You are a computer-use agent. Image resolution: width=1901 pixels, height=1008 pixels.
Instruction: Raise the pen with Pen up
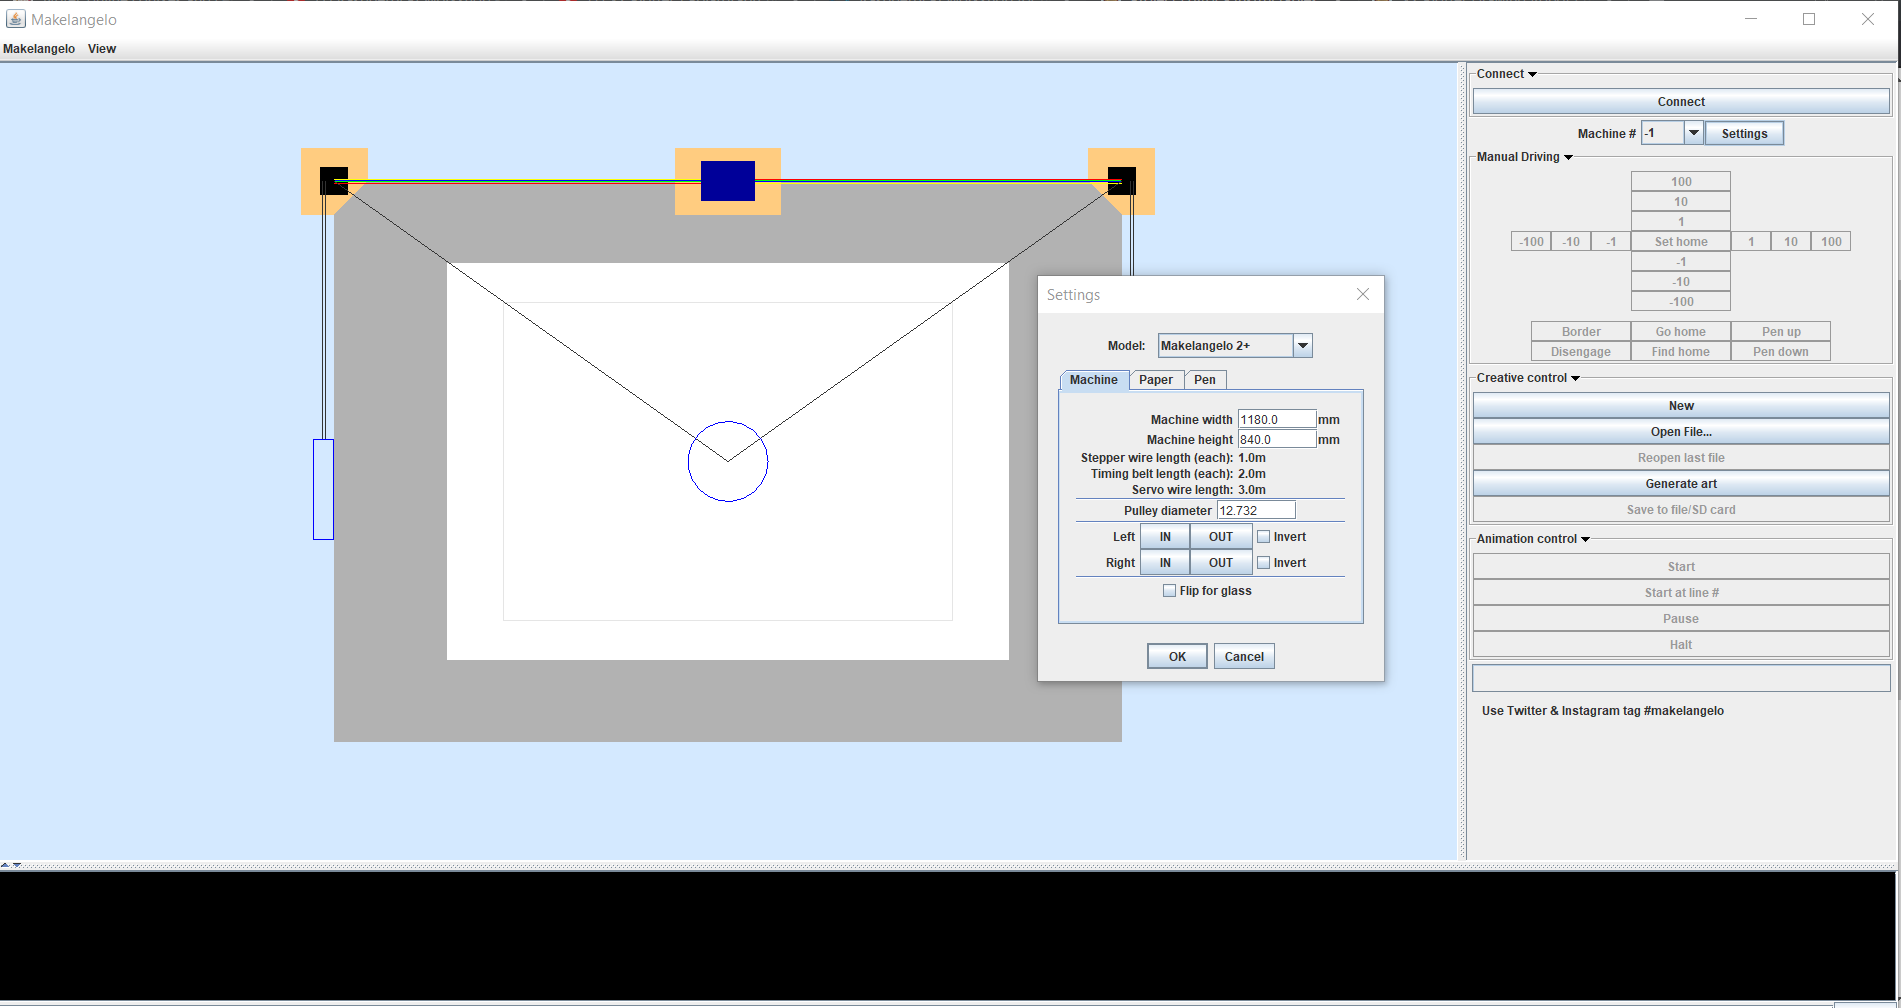[1780, 331]
